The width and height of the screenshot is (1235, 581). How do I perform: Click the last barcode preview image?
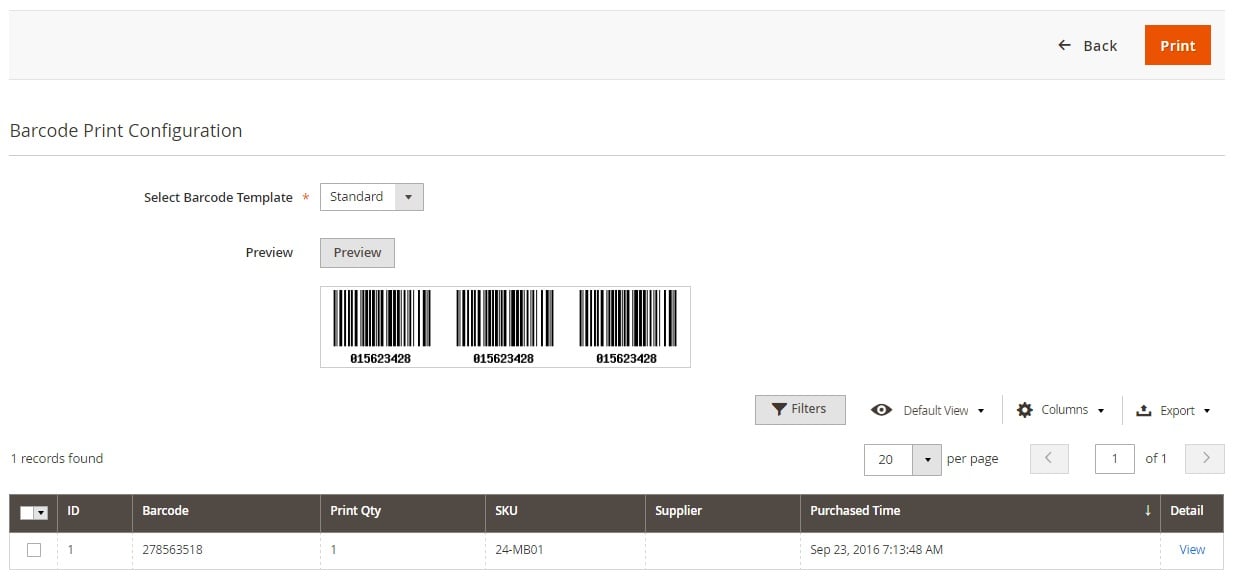(x=627, y=327)
